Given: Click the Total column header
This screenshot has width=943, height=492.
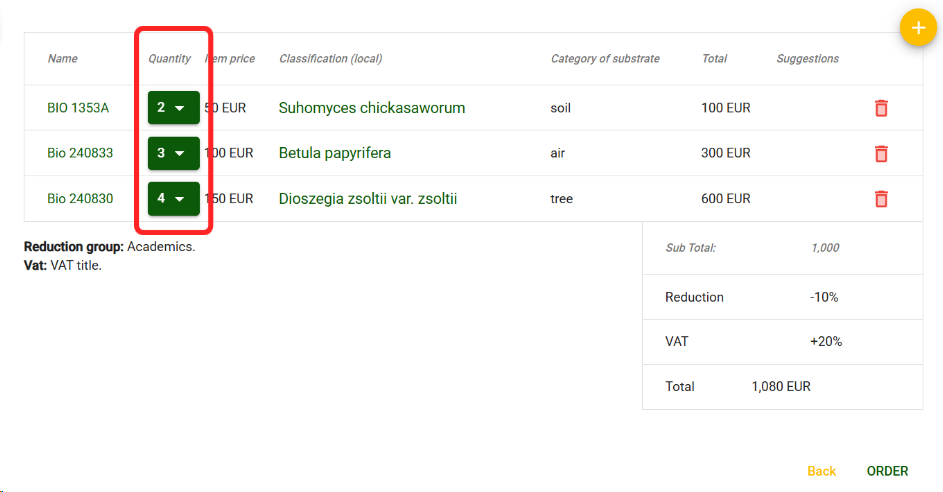Looking at the screenshot, I should coord(714,59).
